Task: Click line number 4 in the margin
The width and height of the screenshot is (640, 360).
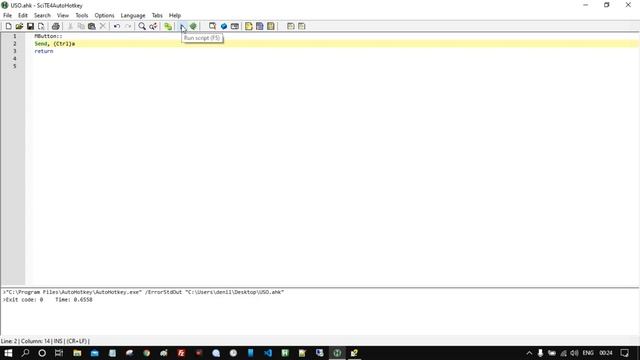Action: (15, 59)
